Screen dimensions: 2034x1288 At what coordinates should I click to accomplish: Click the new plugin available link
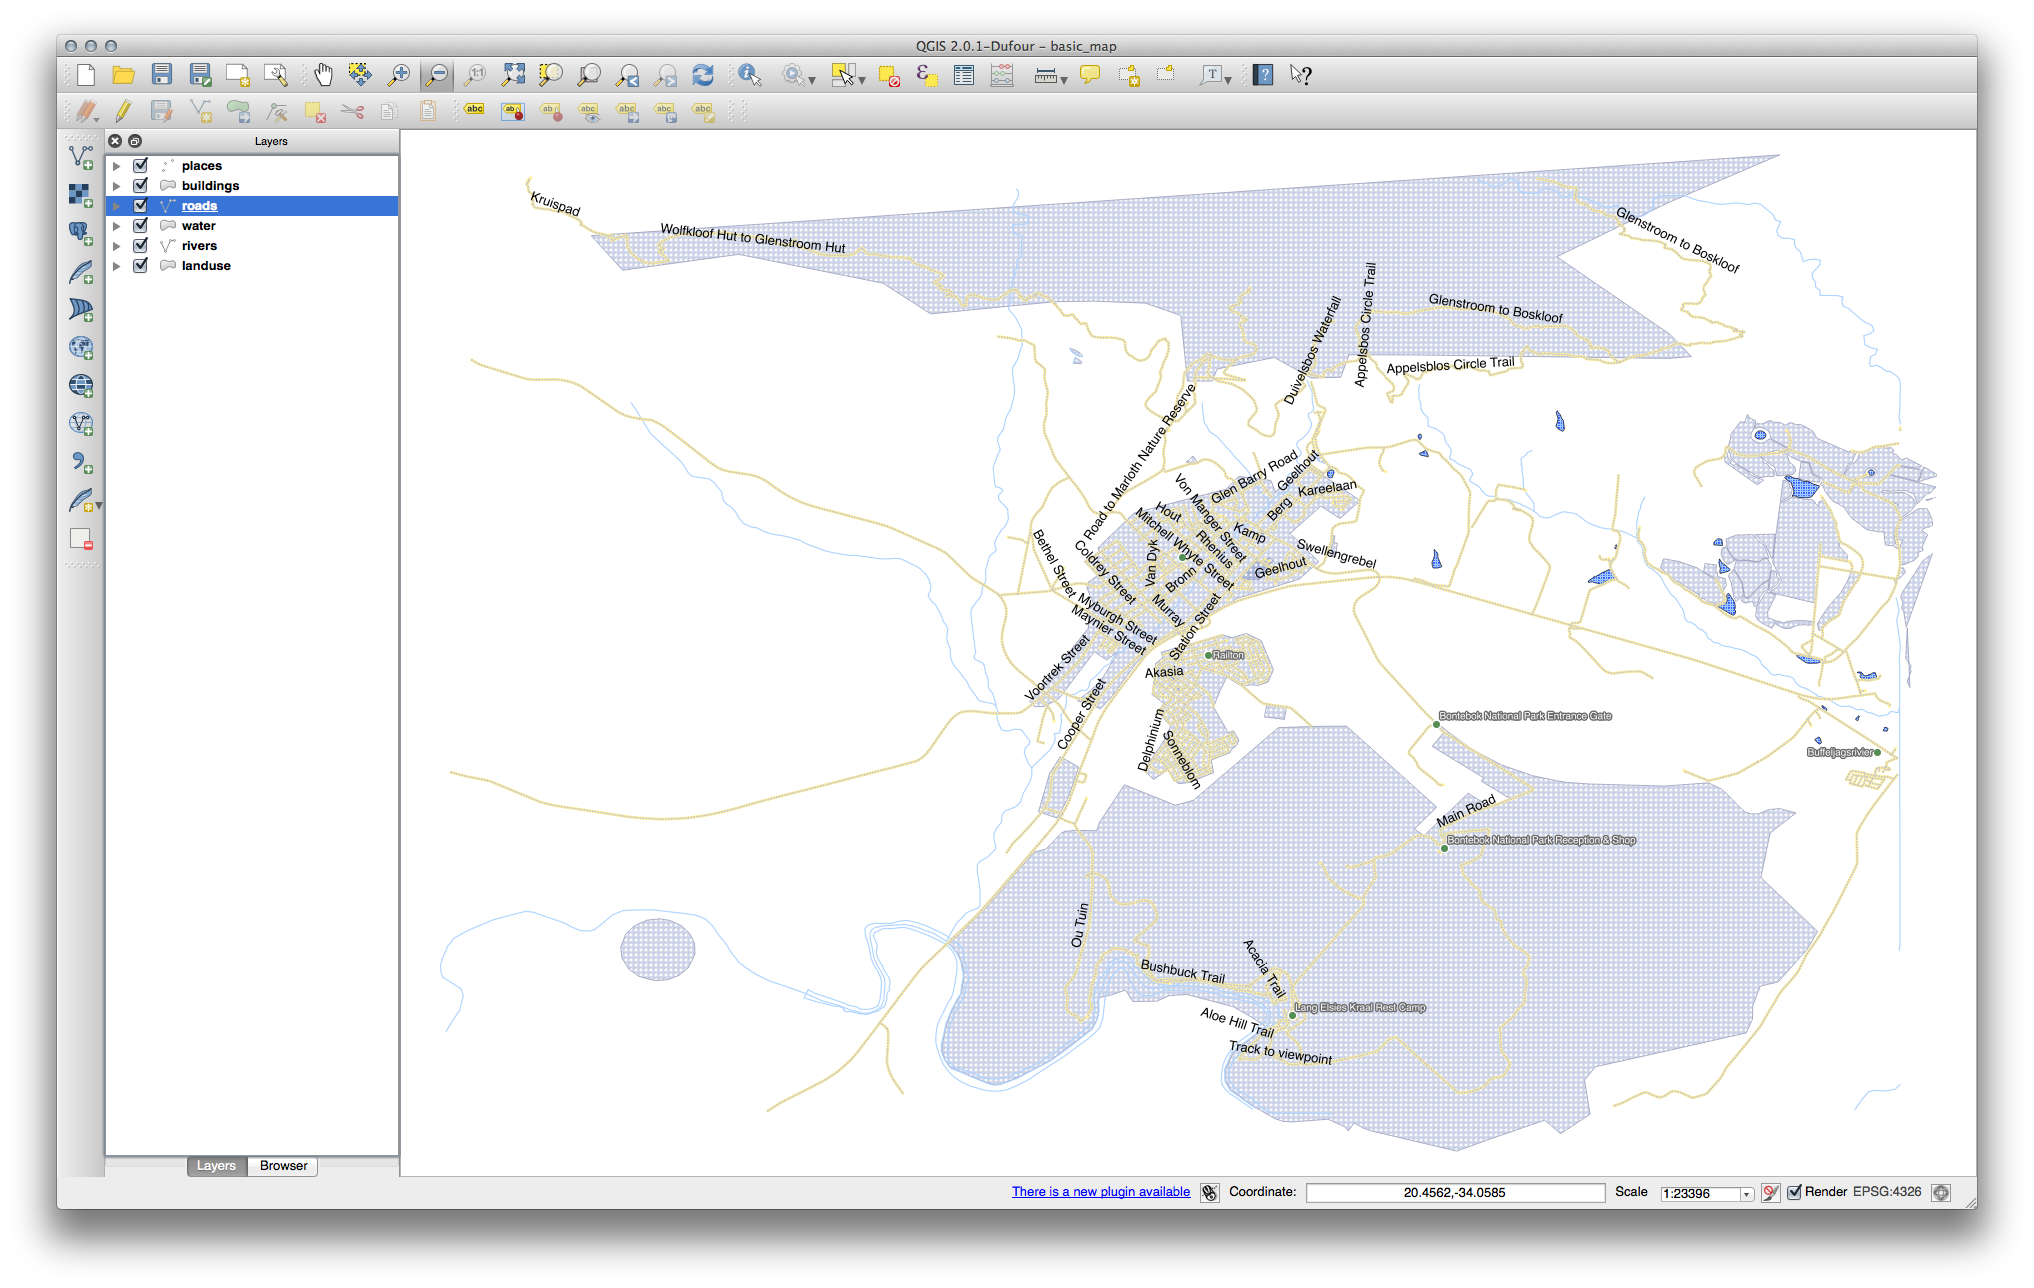[x=1100, y=1192]
